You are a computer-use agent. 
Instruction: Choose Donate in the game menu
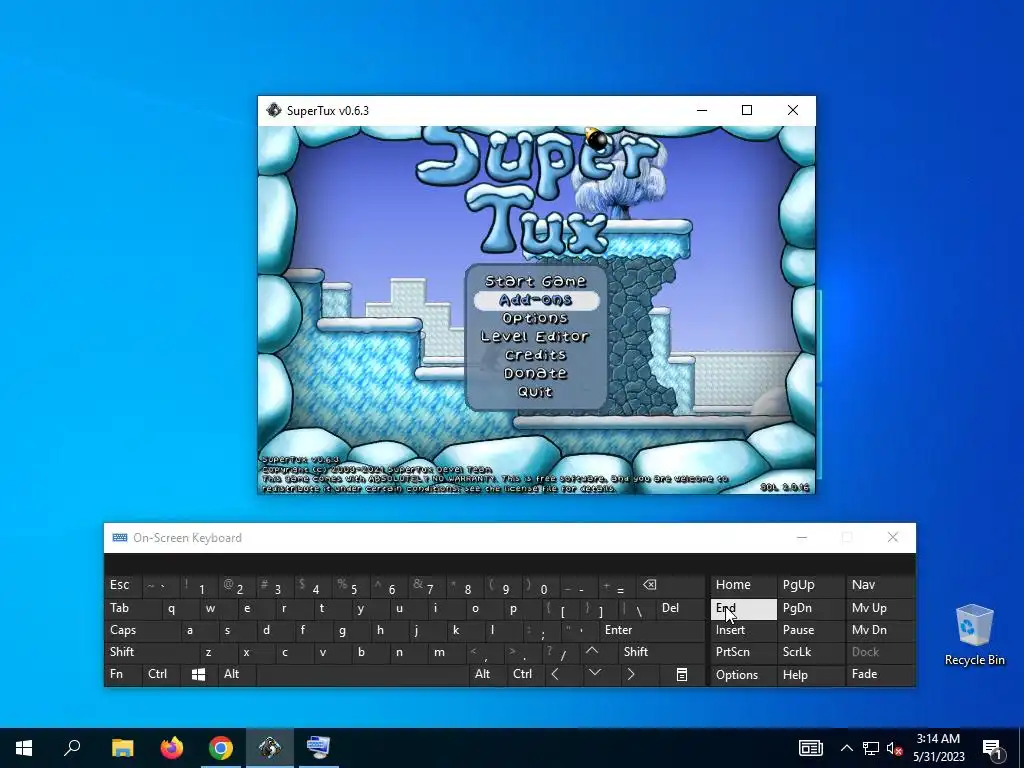536,373
